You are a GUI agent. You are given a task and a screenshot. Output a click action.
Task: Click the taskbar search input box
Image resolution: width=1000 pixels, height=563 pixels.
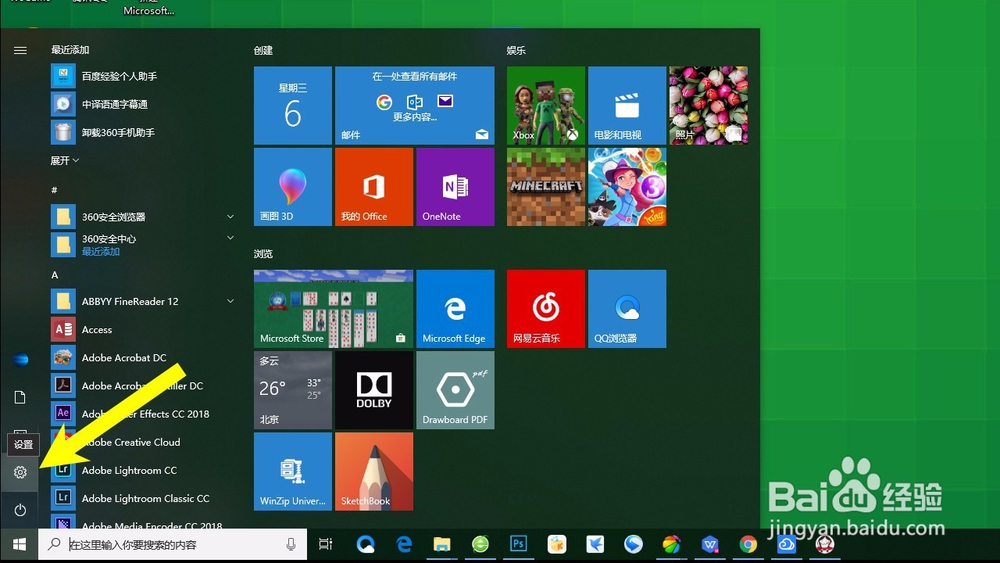coord(172,545)
